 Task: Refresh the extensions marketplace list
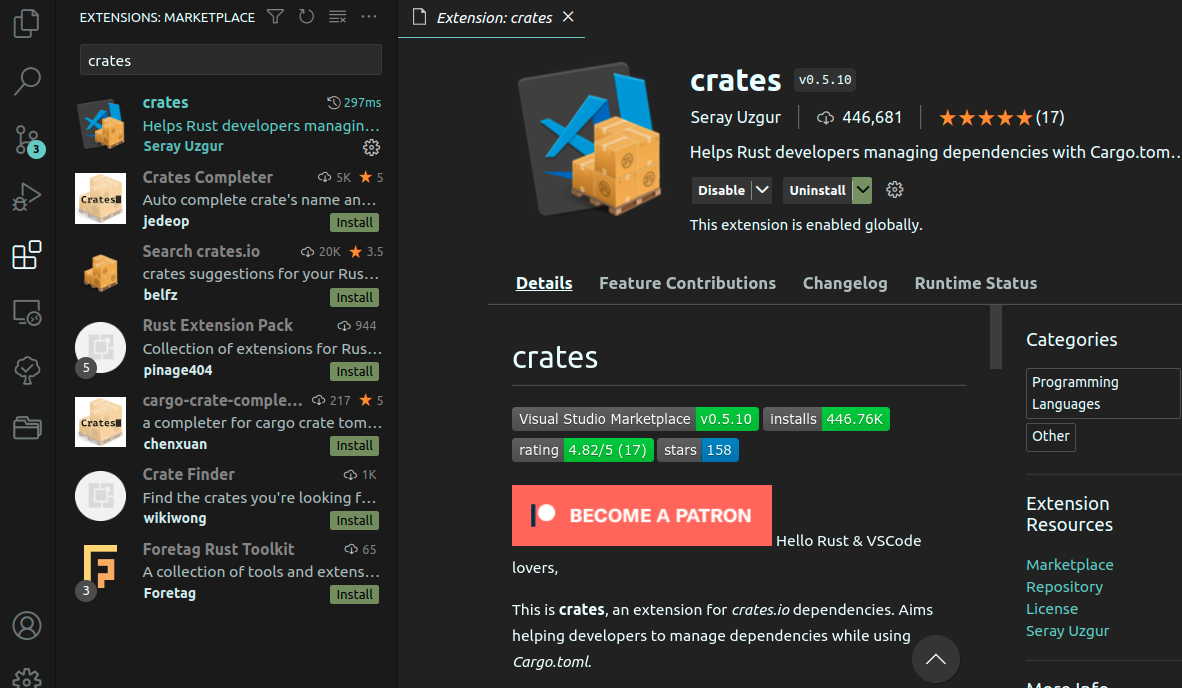pyautogui.click(x=306, y=17)
